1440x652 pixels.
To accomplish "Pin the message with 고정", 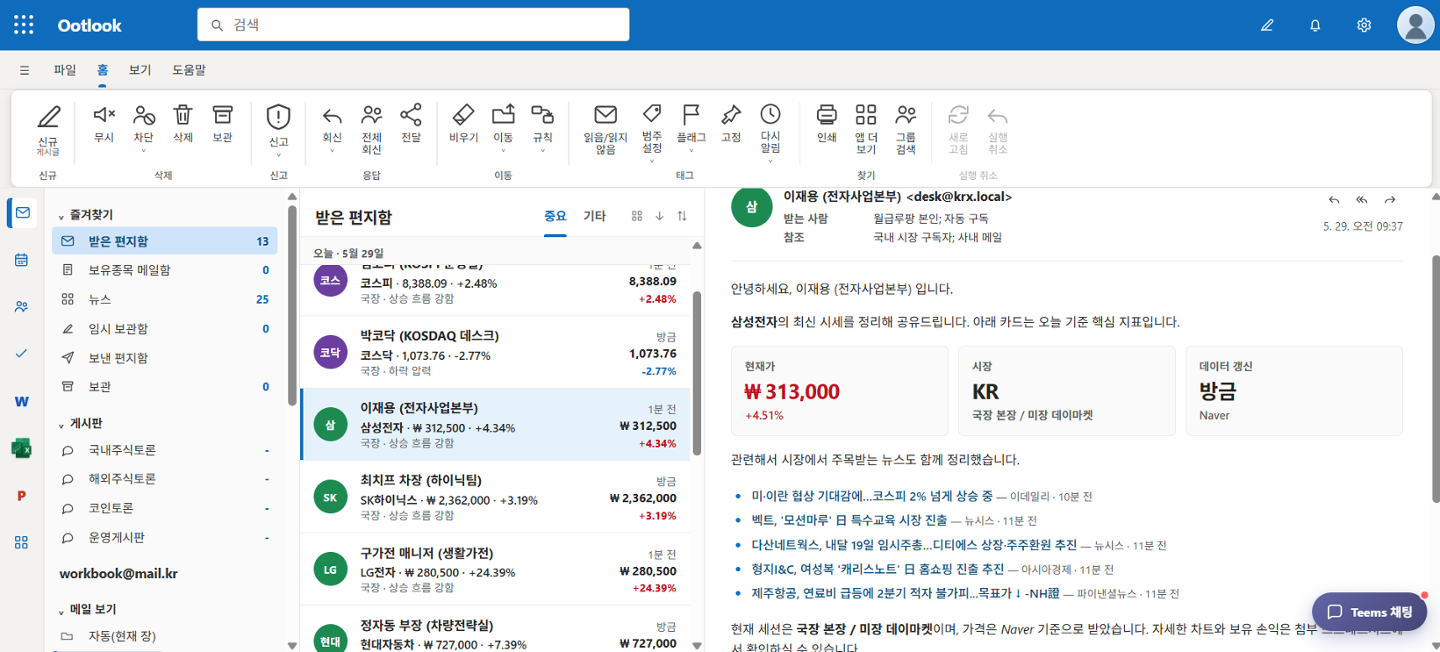I will click(731, 125).
